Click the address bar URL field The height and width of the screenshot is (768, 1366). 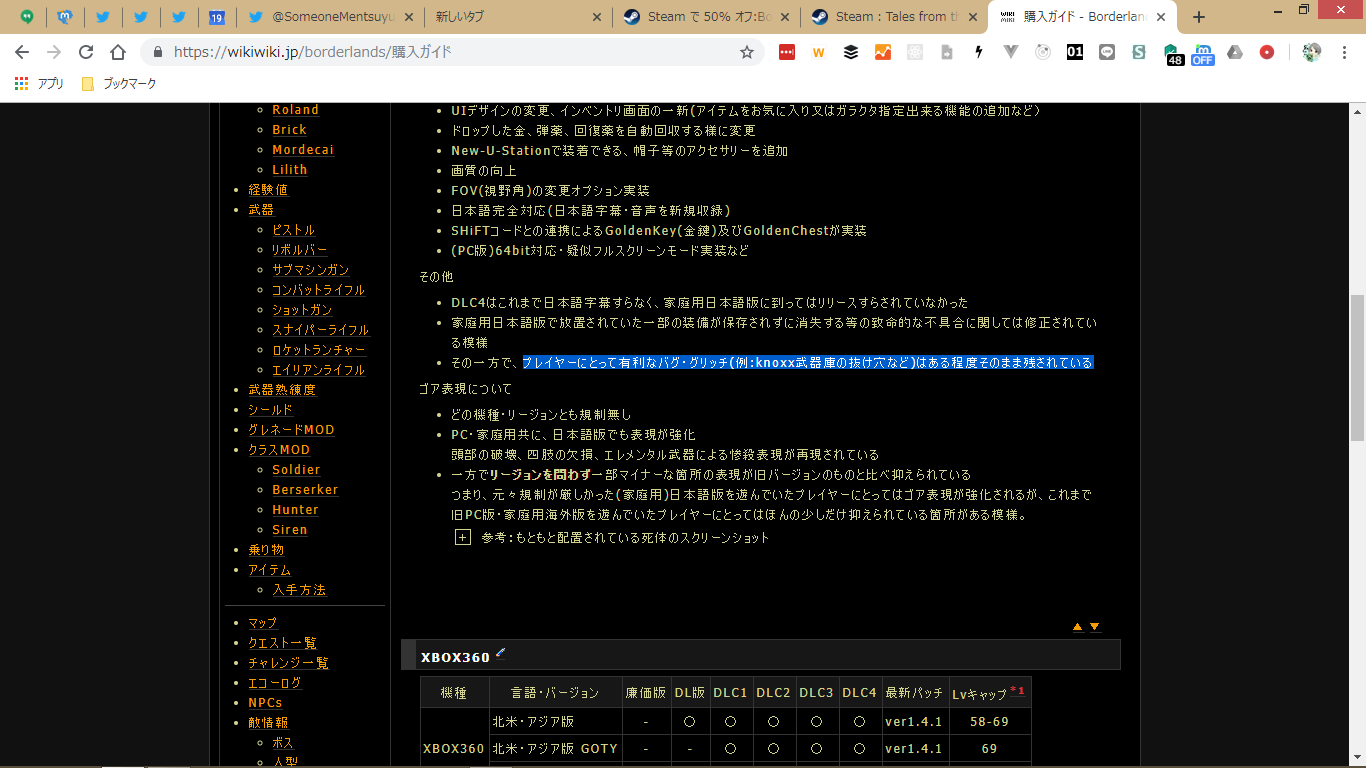pyautogui.click(x=450, y=53)
